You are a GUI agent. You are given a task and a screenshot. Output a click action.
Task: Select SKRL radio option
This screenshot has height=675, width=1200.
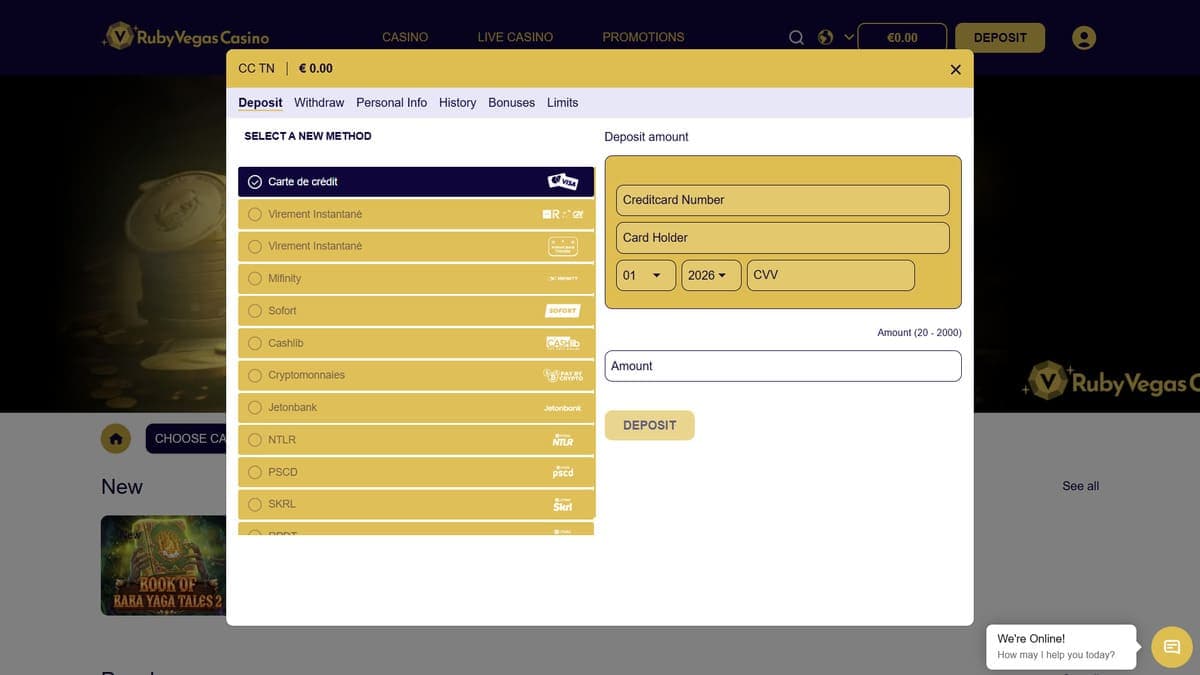pos(255,504)
